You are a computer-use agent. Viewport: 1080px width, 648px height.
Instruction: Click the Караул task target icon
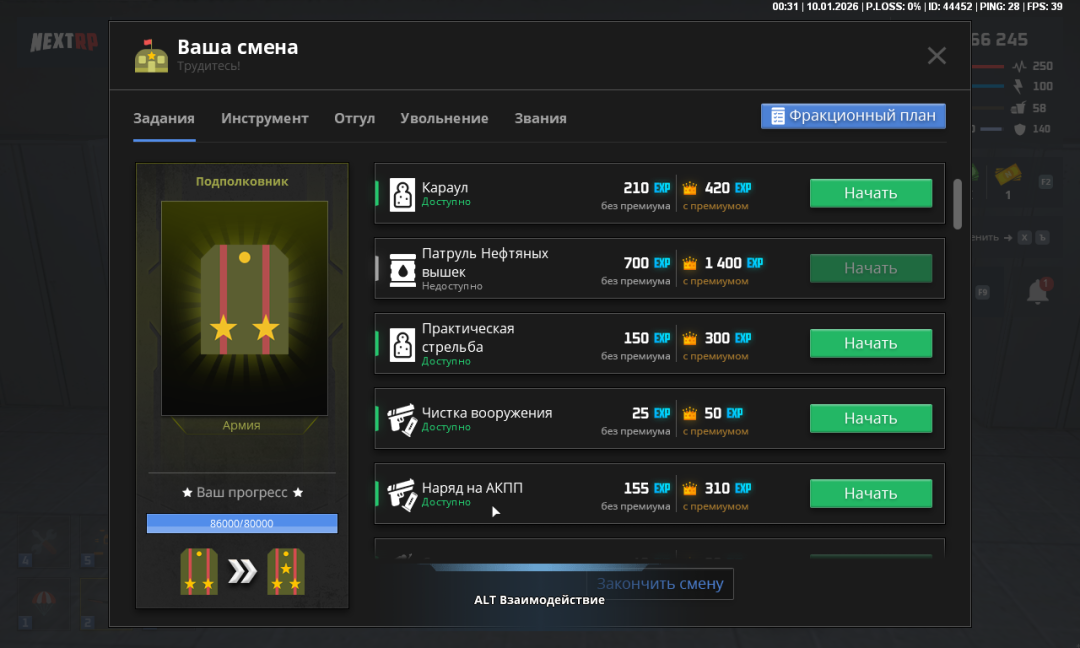coord(401,194)
